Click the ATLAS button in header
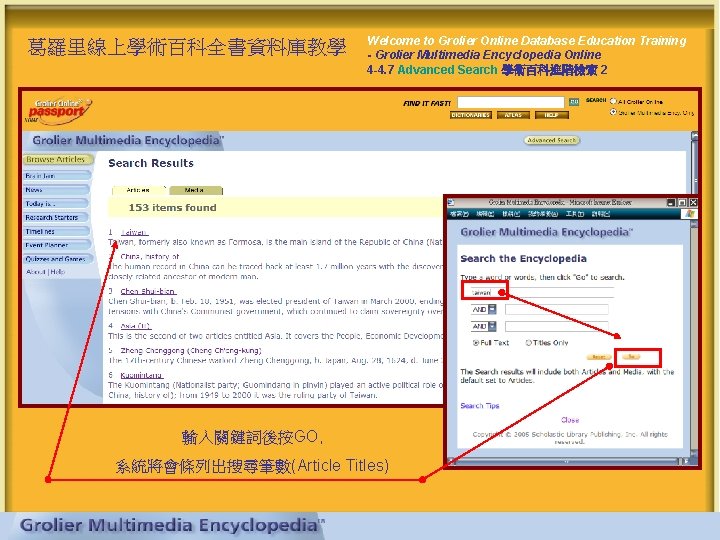This screenshot has height=540, width=720. click(x=513, y=115)
